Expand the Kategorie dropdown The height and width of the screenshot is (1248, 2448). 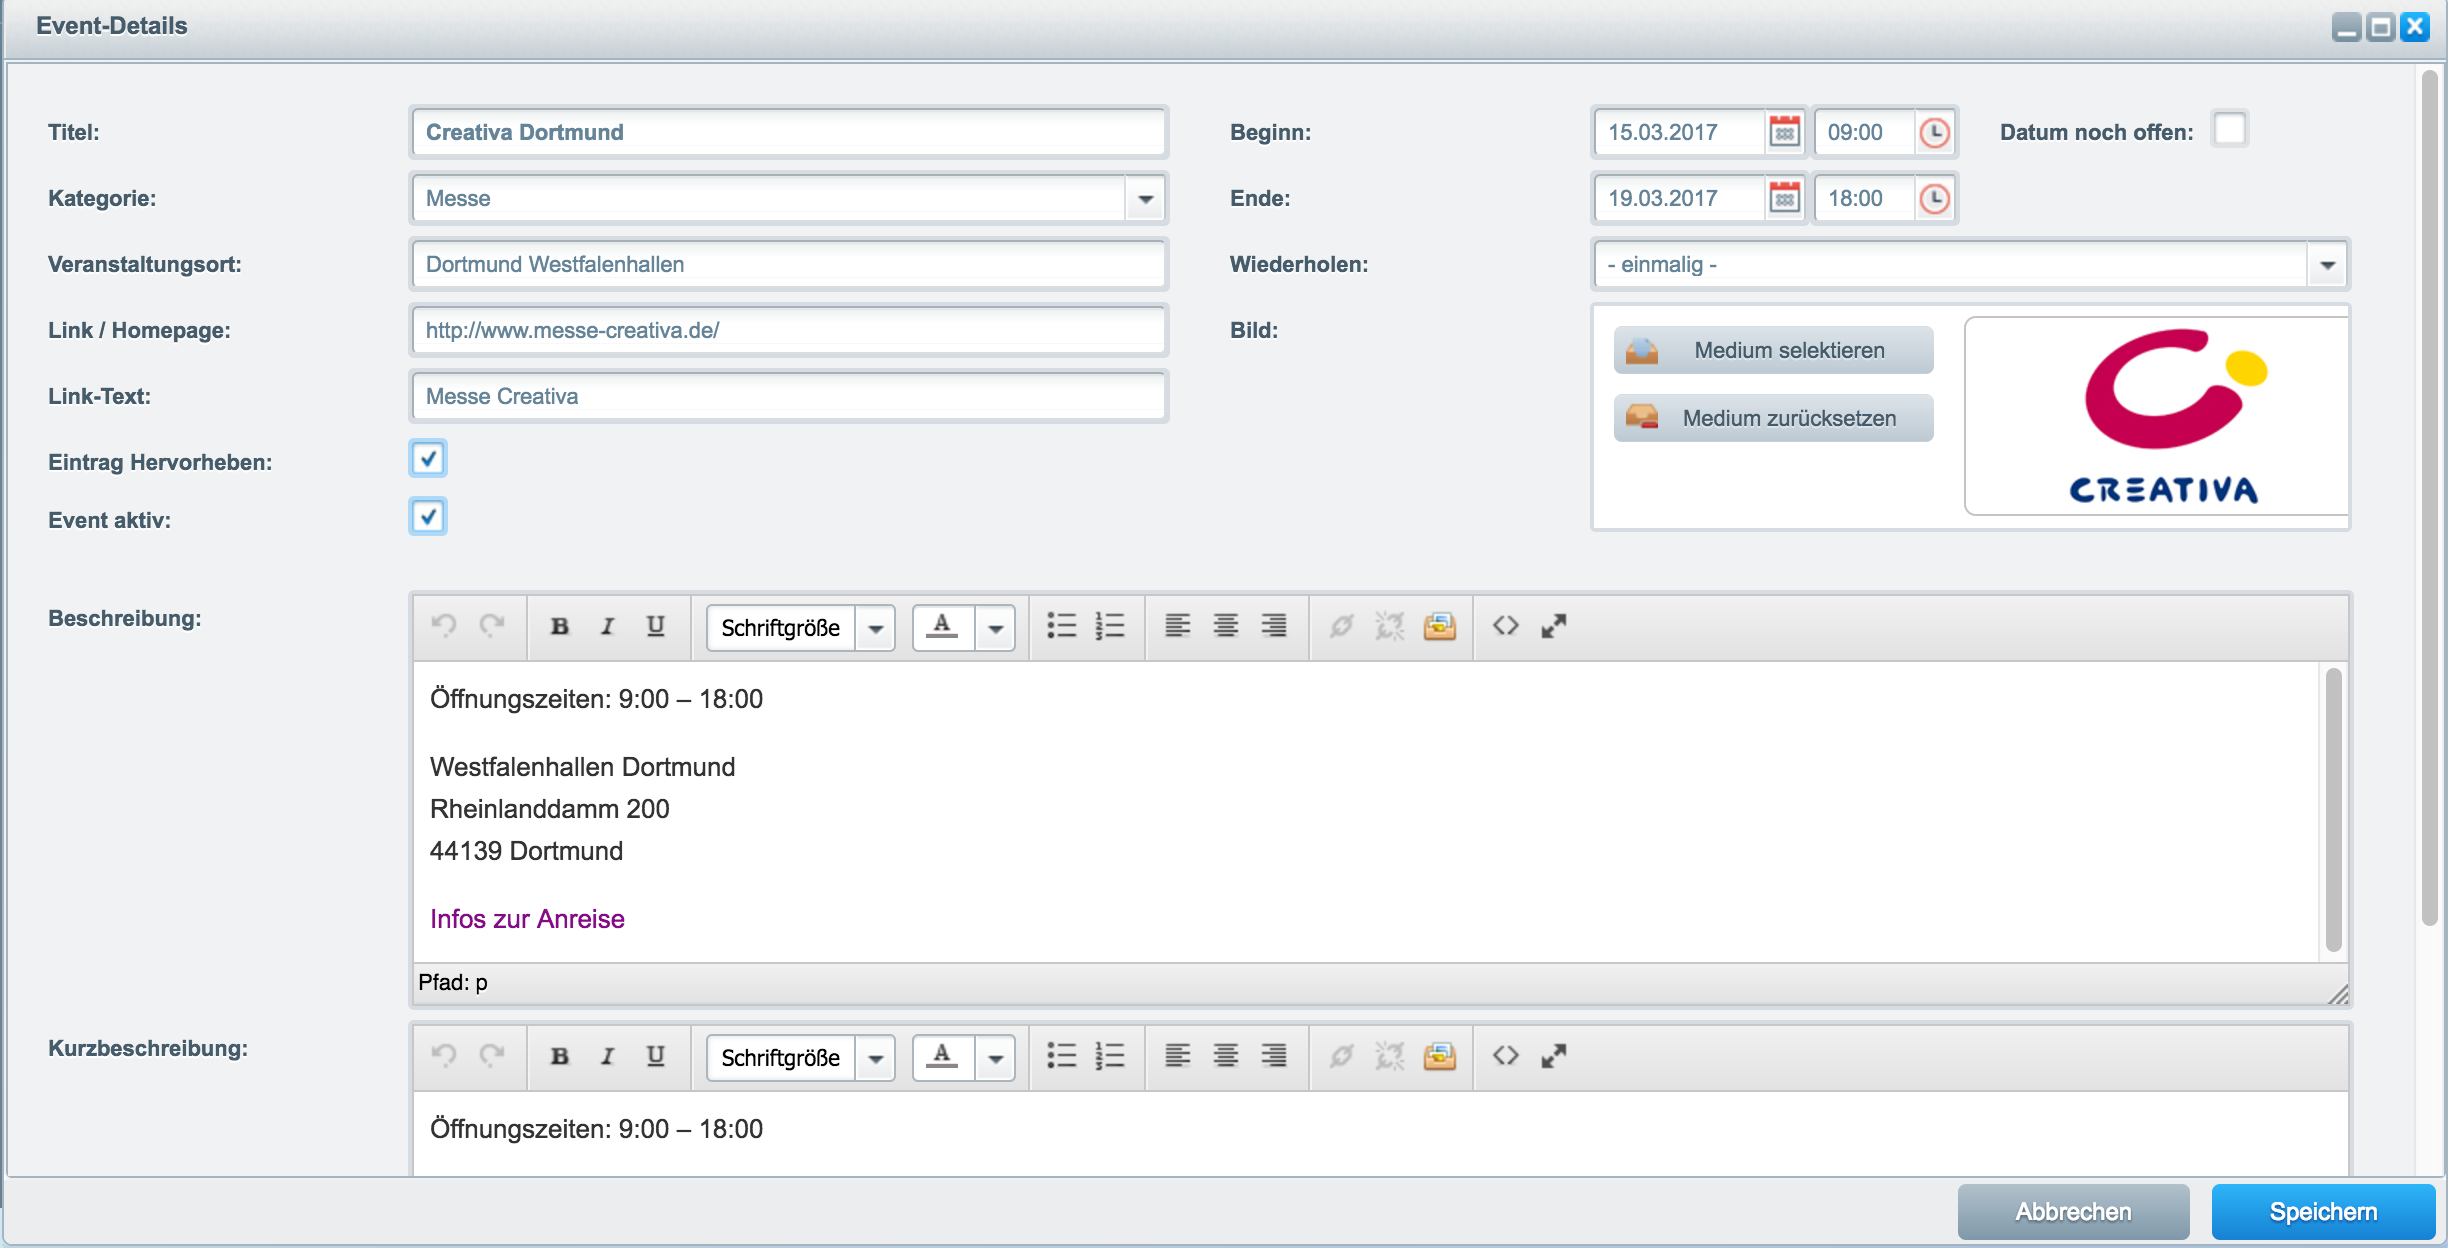coord(1145,198)
